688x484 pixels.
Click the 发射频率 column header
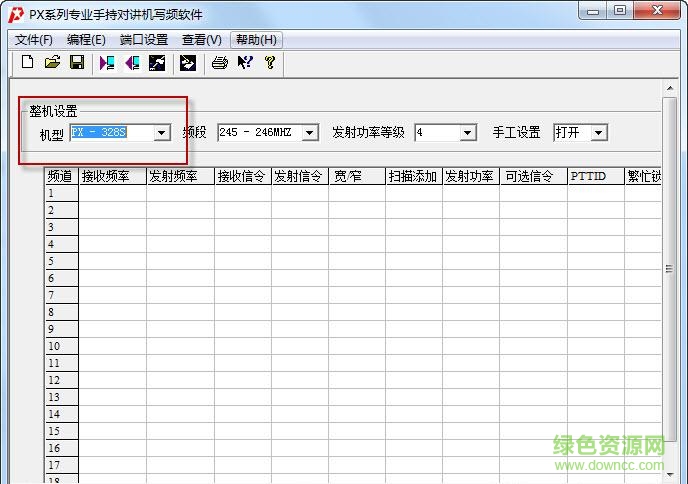tap(179, 177)
